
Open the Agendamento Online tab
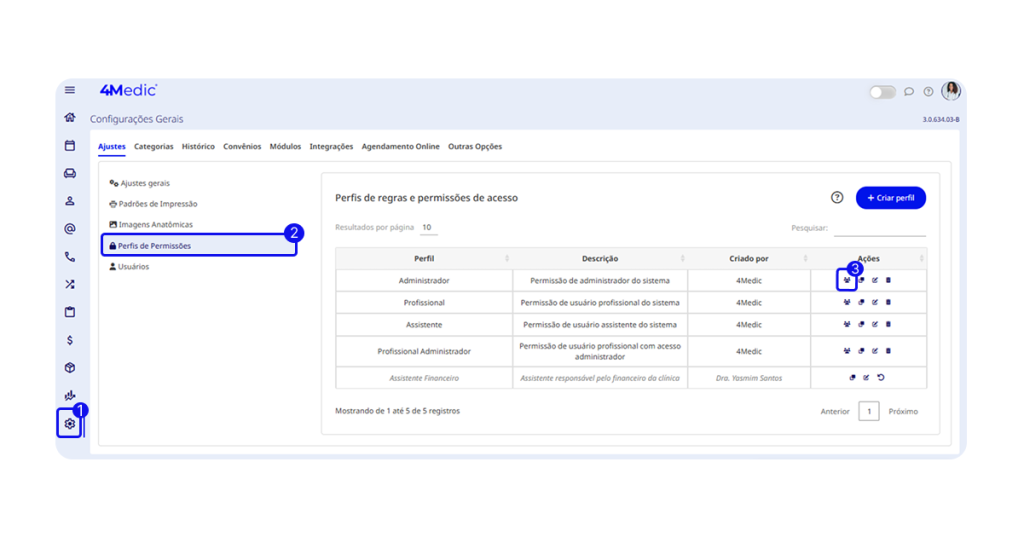tap(400, 147)
